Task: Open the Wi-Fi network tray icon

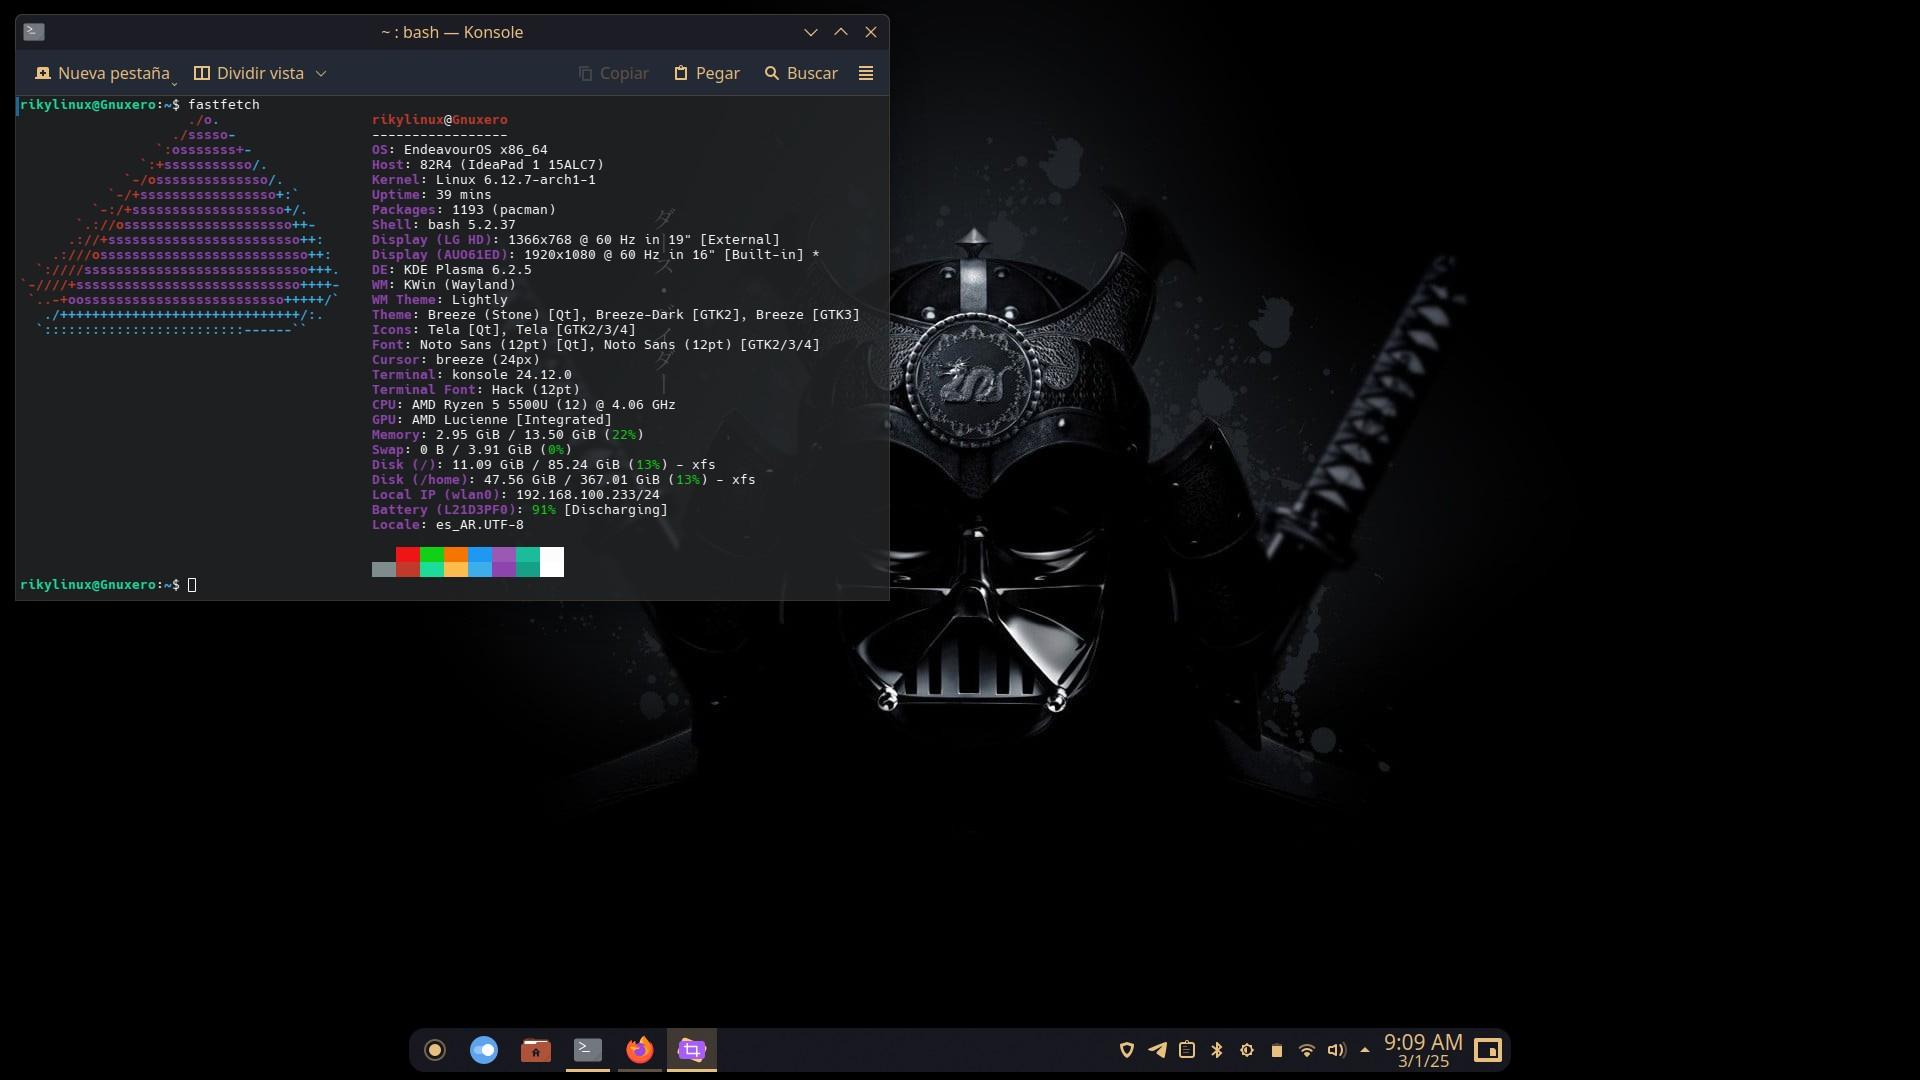Action: click(x=1307, y=1050)
